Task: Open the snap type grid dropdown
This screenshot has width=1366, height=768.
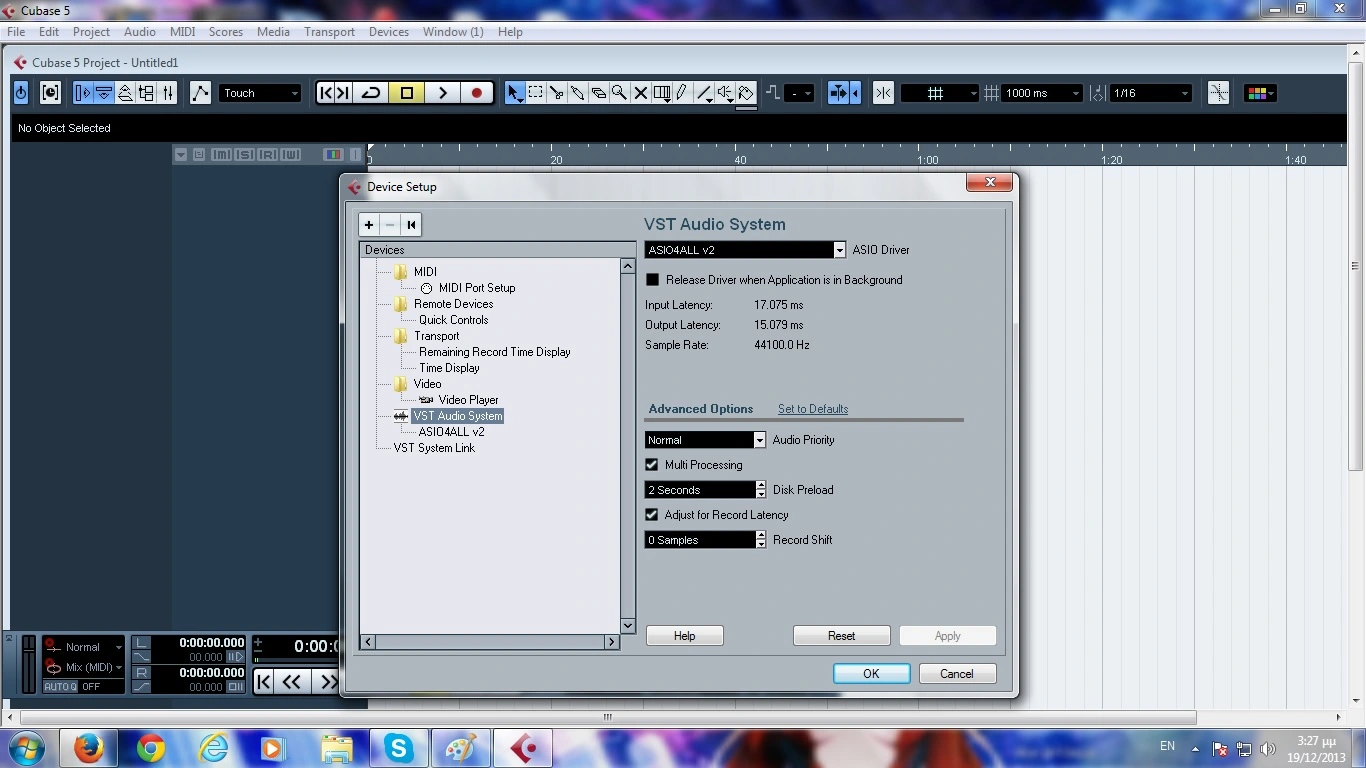Action: pyautogui.click(x=940, y=93)
